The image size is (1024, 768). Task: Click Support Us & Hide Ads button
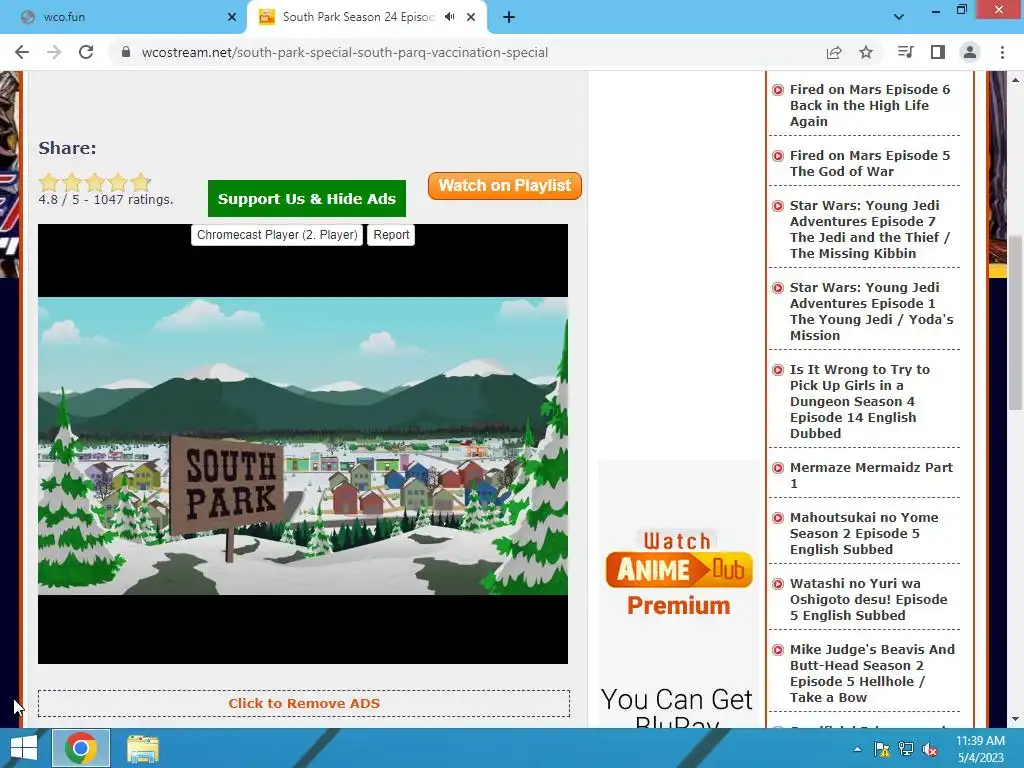pyautogui.click(x=307, y=199)
